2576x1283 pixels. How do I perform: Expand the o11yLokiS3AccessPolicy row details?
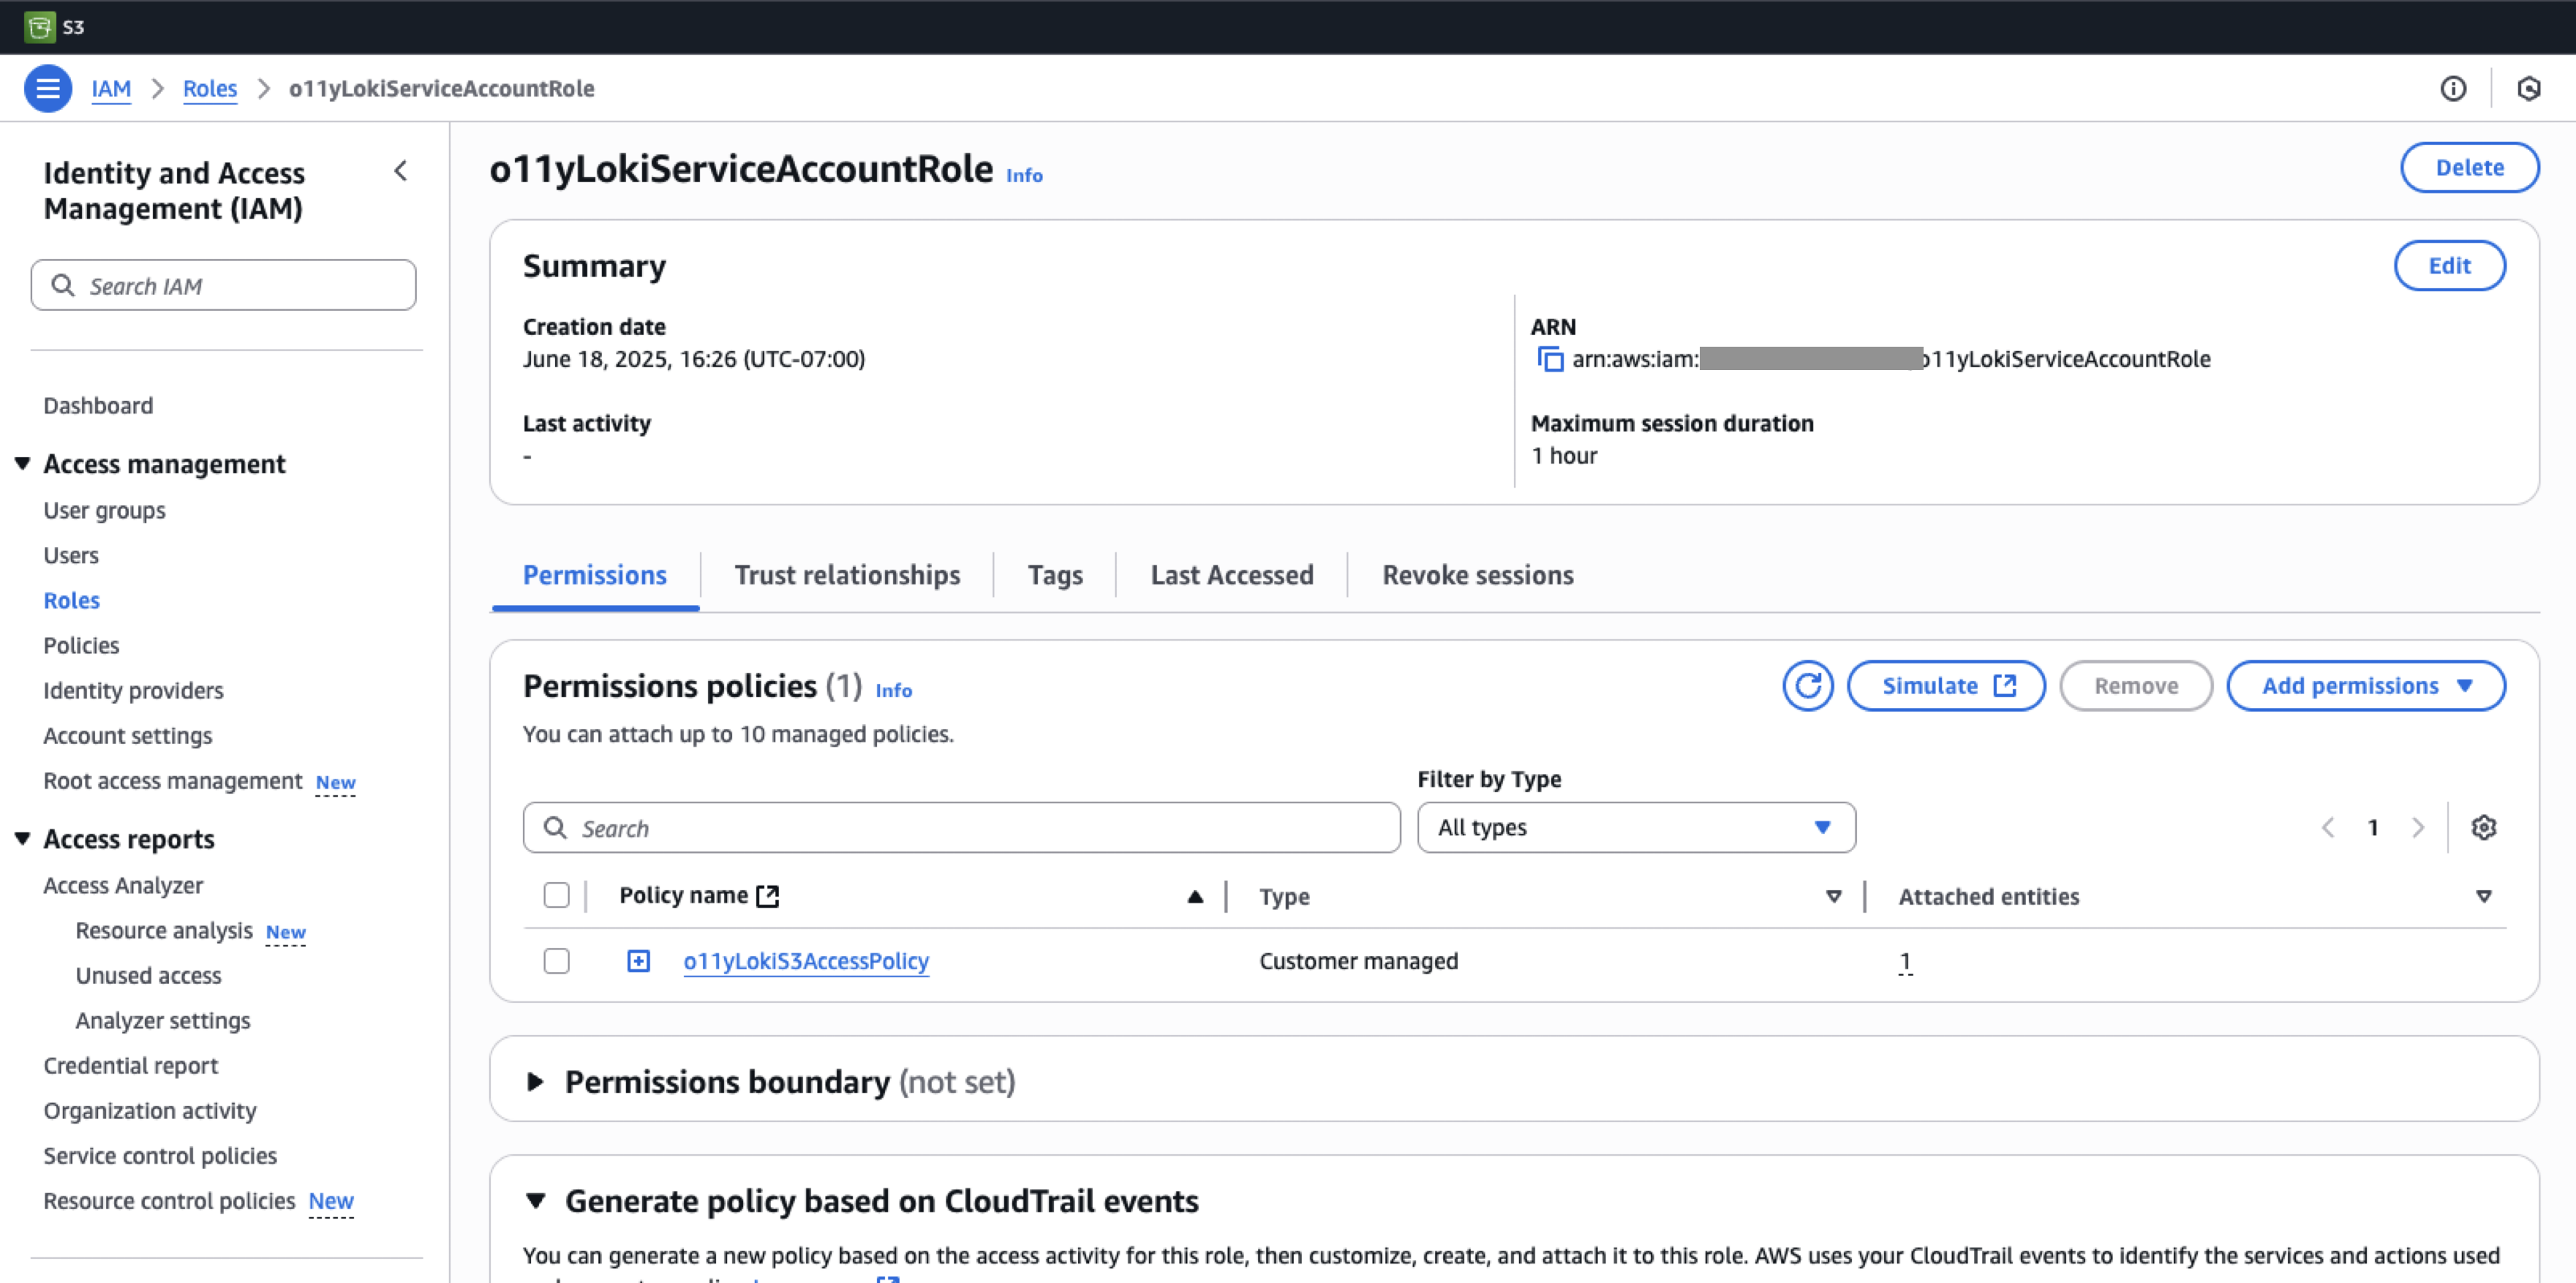tap(638, 961)
